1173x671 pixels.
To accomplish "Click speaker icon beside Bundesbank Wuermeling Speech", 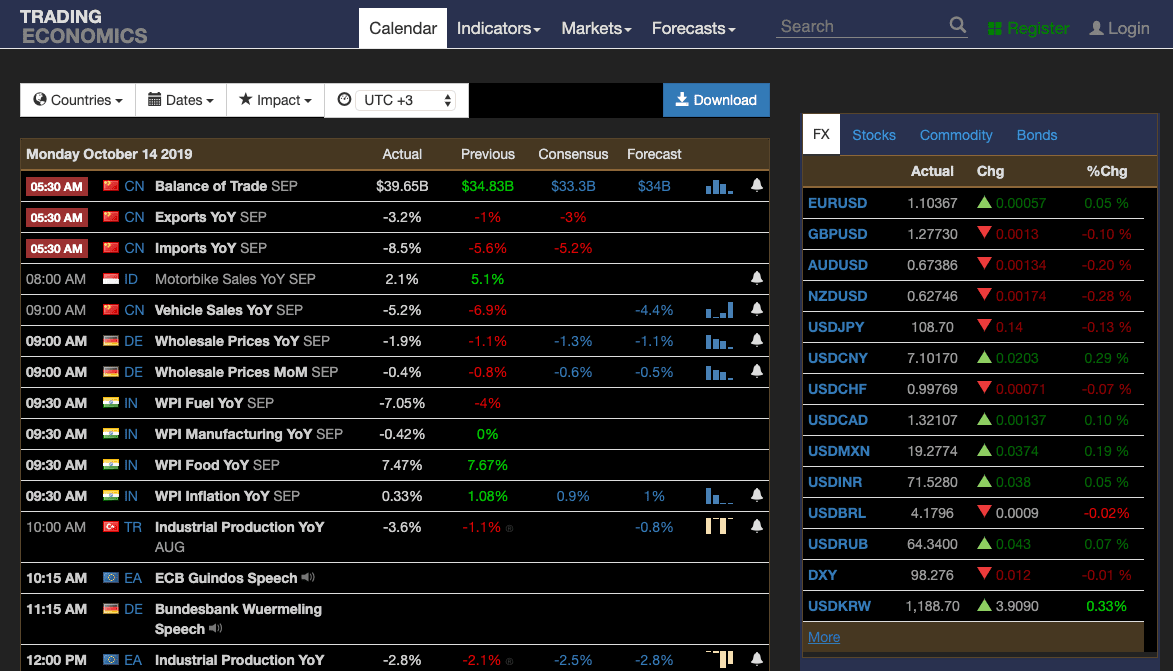I will [215, 628].
